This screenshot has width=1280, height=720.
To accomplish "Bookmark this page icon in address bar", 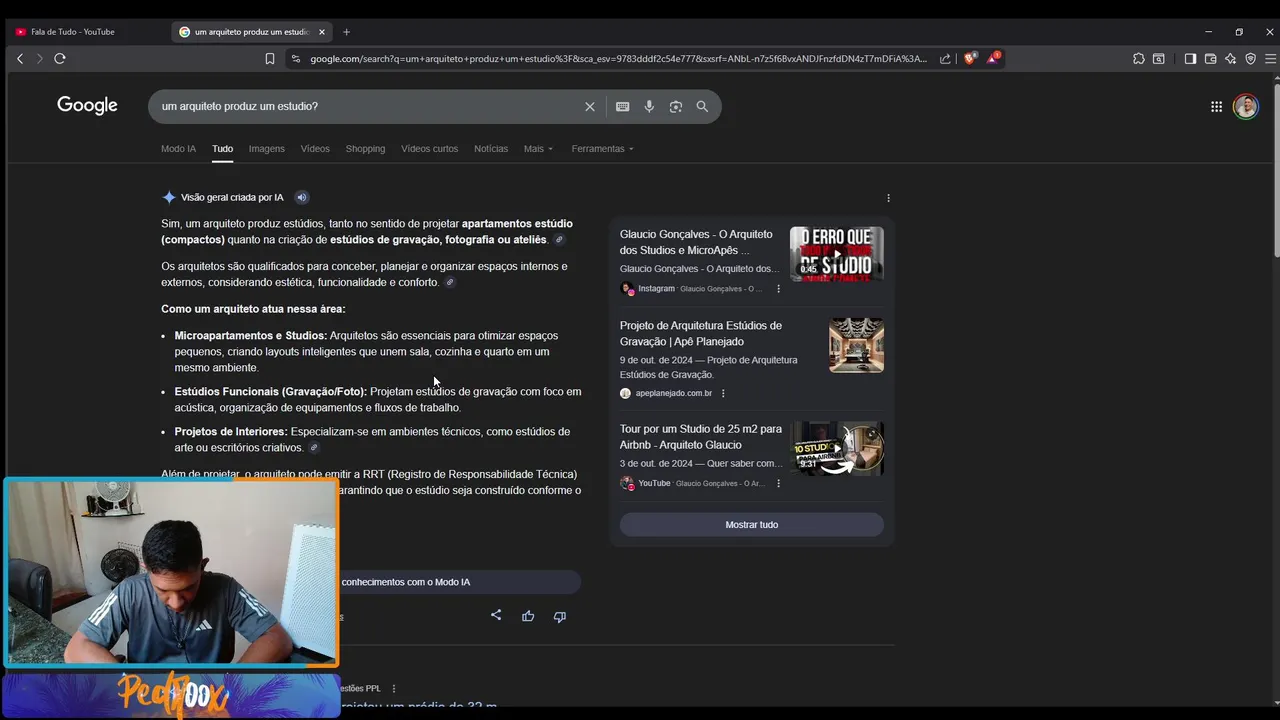I will (270, 59).
